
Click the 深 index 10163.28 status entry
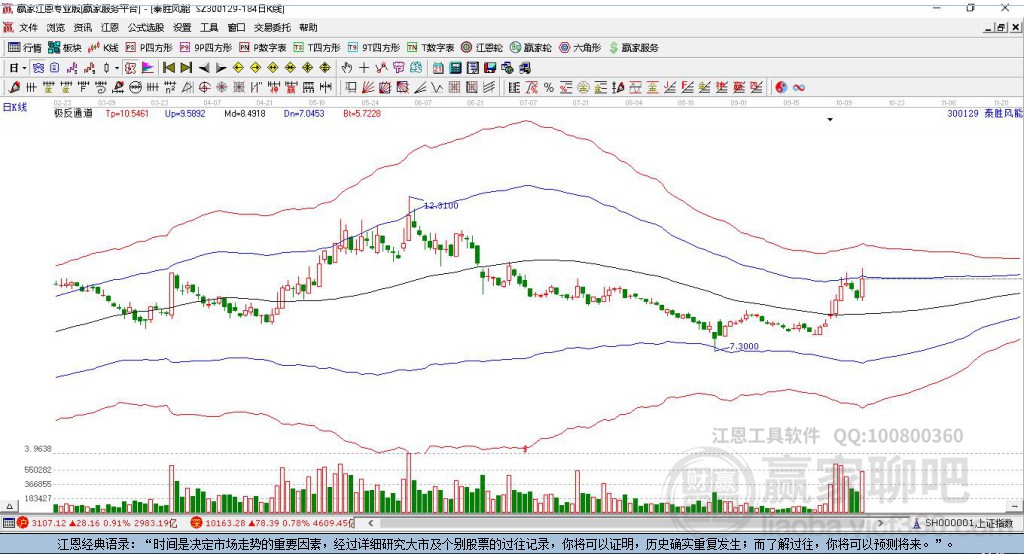(x=272, y=523)
